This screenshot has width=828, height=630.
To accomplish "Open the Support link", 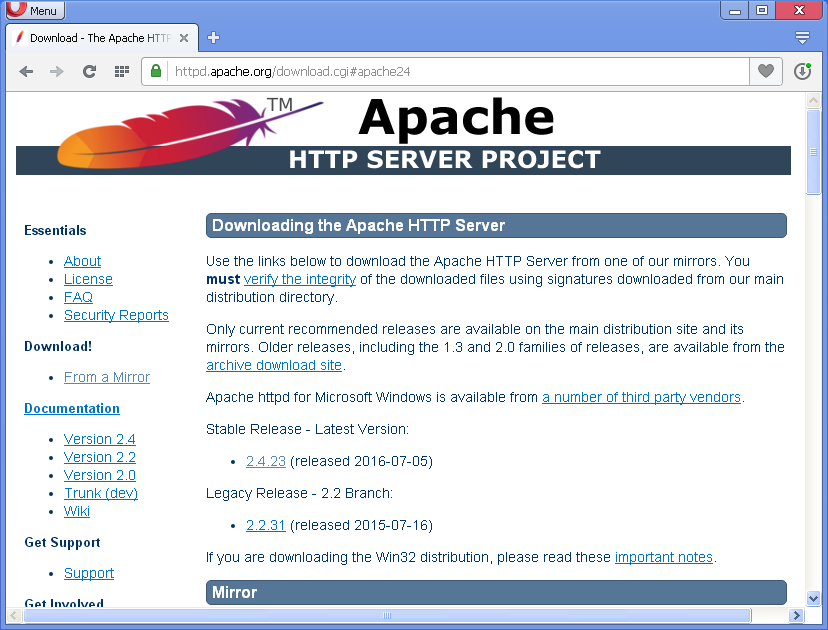I will click(x=89, y=573).
